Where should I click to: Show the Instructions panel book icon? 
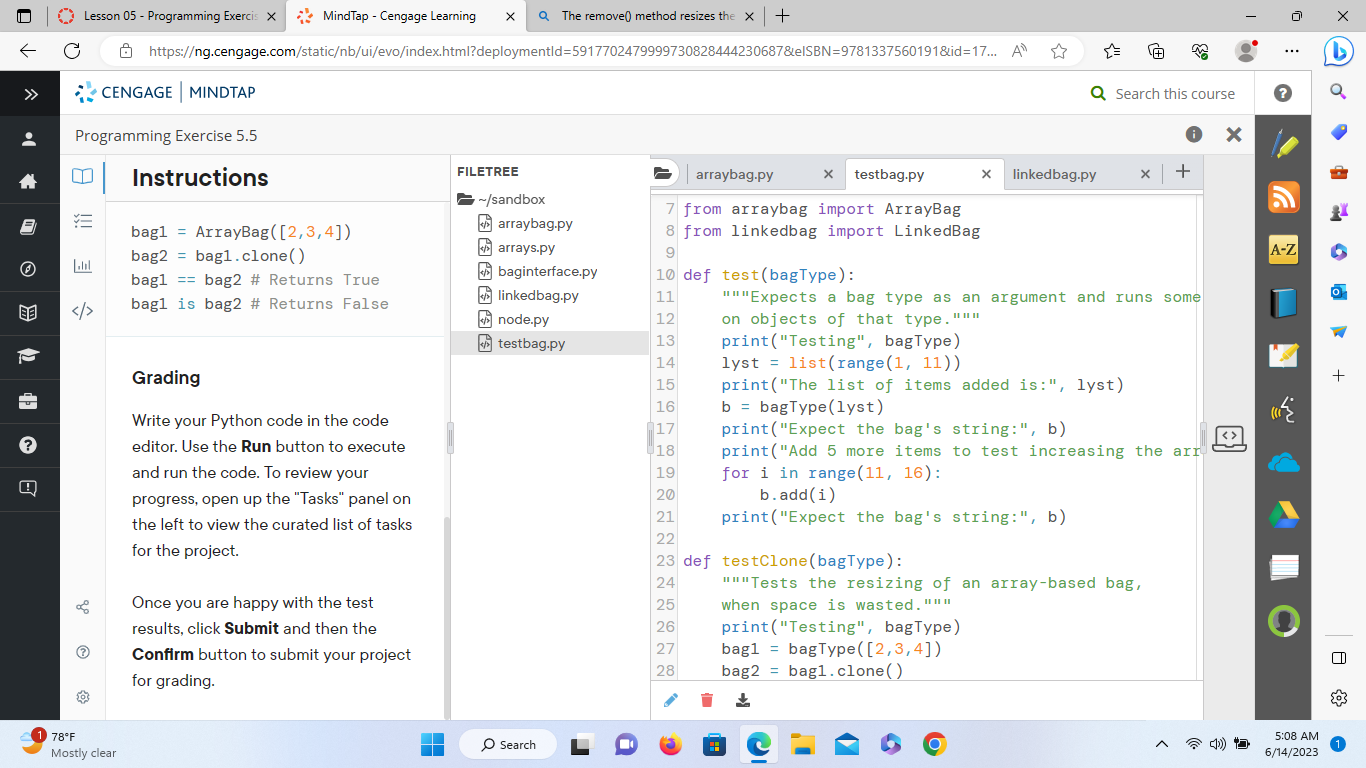(x=82, y=177)
